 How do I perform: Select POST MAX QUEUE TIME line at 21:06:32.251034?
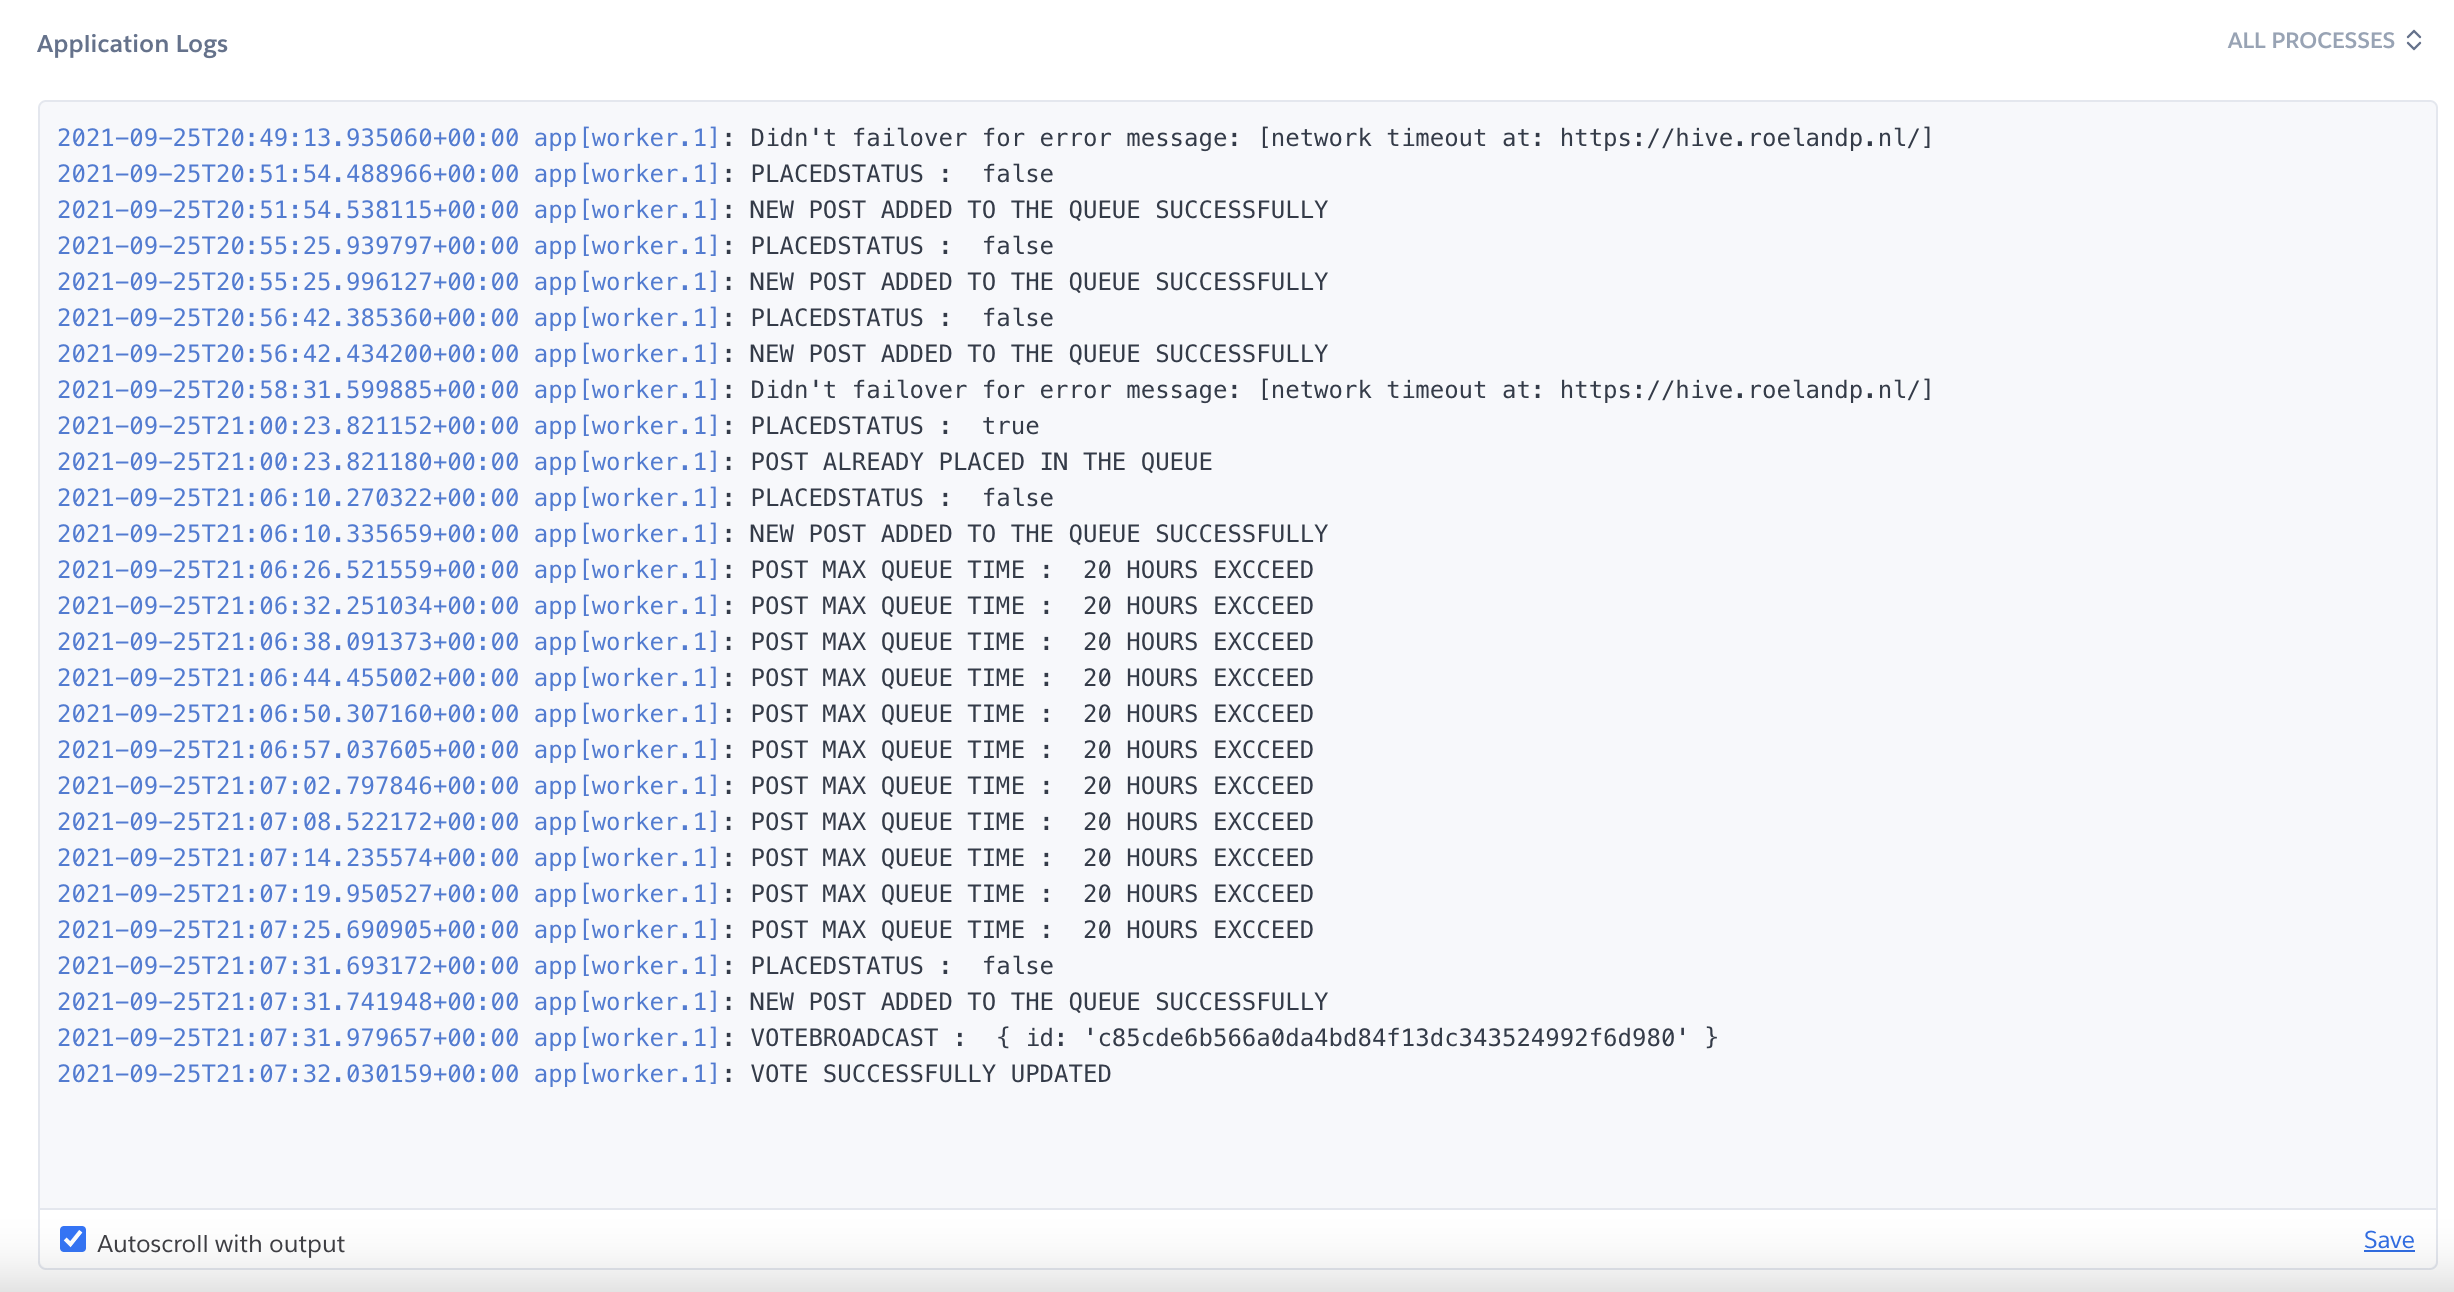pos(685,606)
